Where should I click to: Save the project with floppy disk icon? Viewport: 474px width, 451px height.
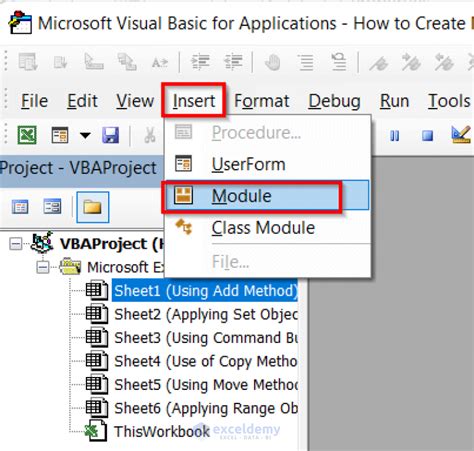(110, 135)
